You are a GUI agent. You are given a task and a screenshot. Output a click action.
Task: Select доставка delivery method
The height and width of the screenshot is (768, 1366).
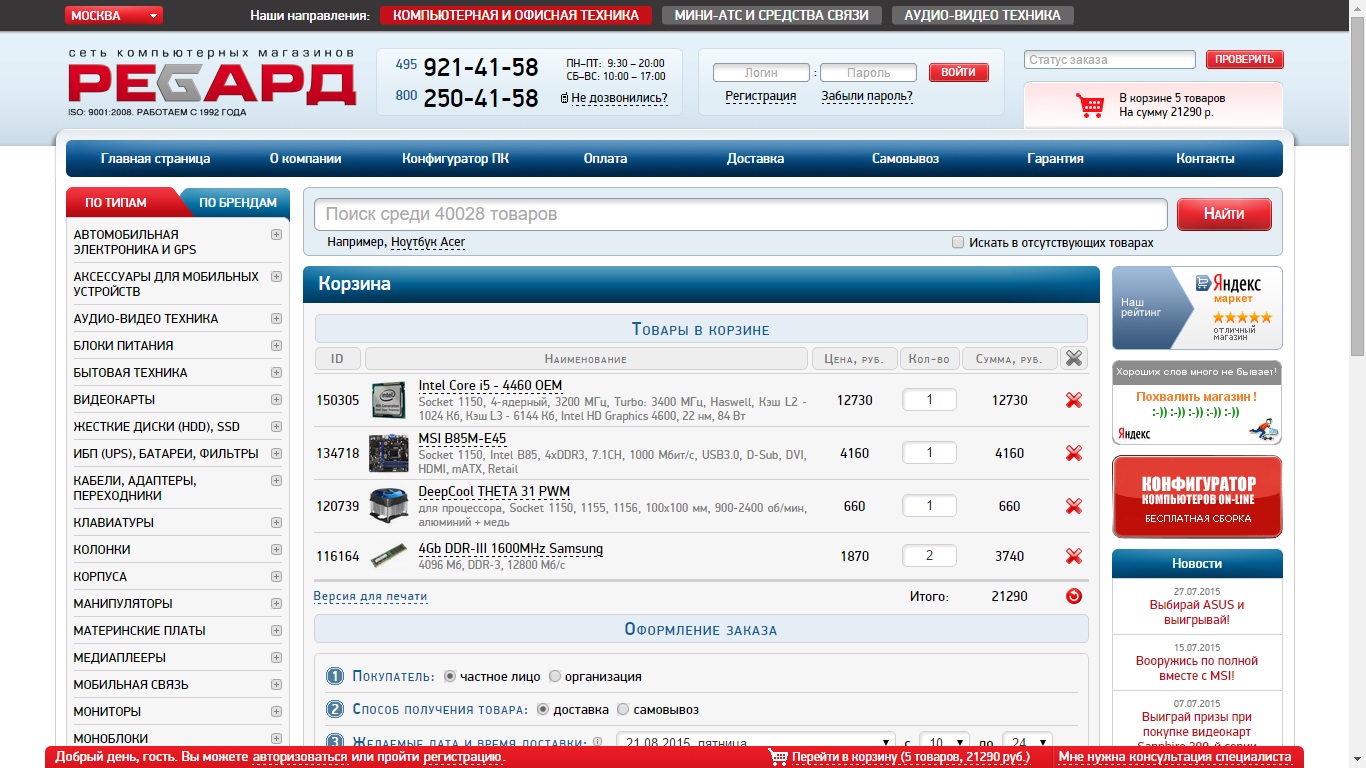543,709
